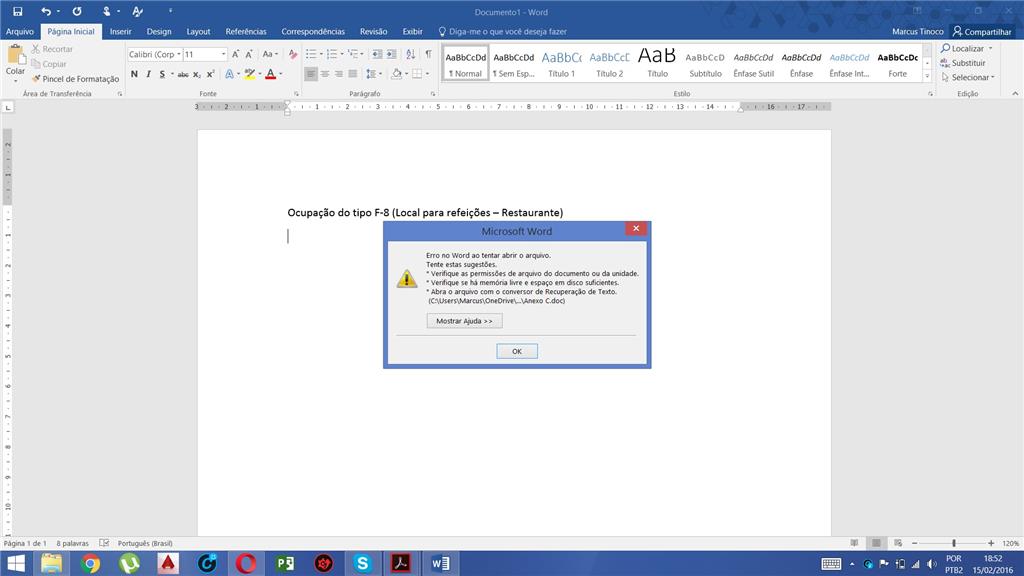Apply strikethrough abc formatting
Viewport: 1024px width, 576px height.
(183, 74)
